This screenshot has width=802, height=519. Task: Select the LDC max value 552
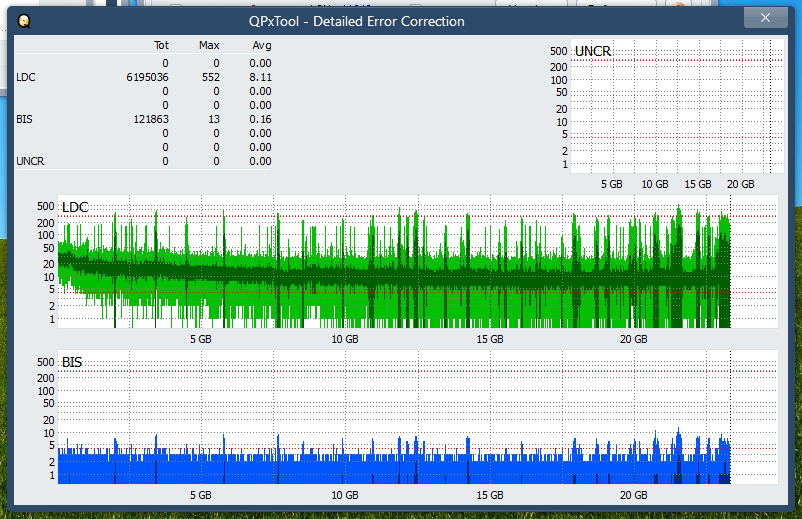pos(209,77)
